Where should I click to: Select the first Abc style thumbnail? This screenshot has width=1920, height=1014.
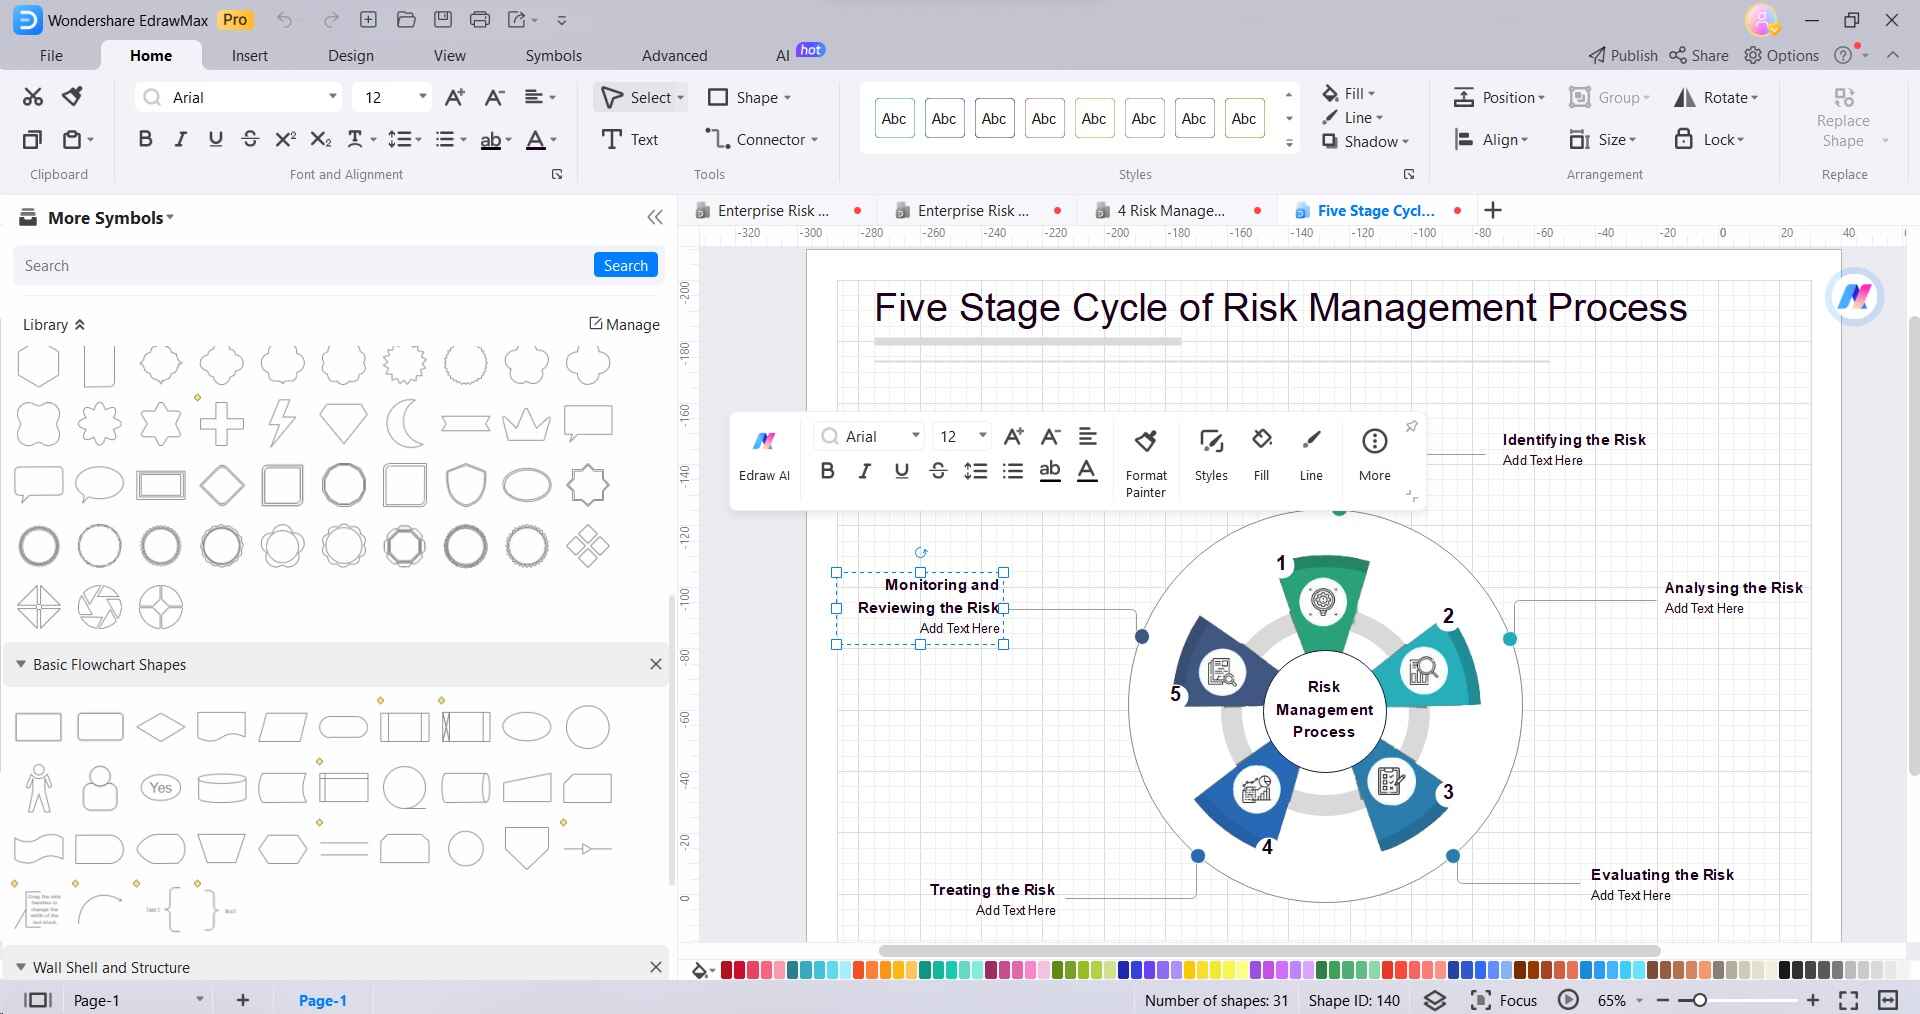pyautogui.click(x=894, y=118)
